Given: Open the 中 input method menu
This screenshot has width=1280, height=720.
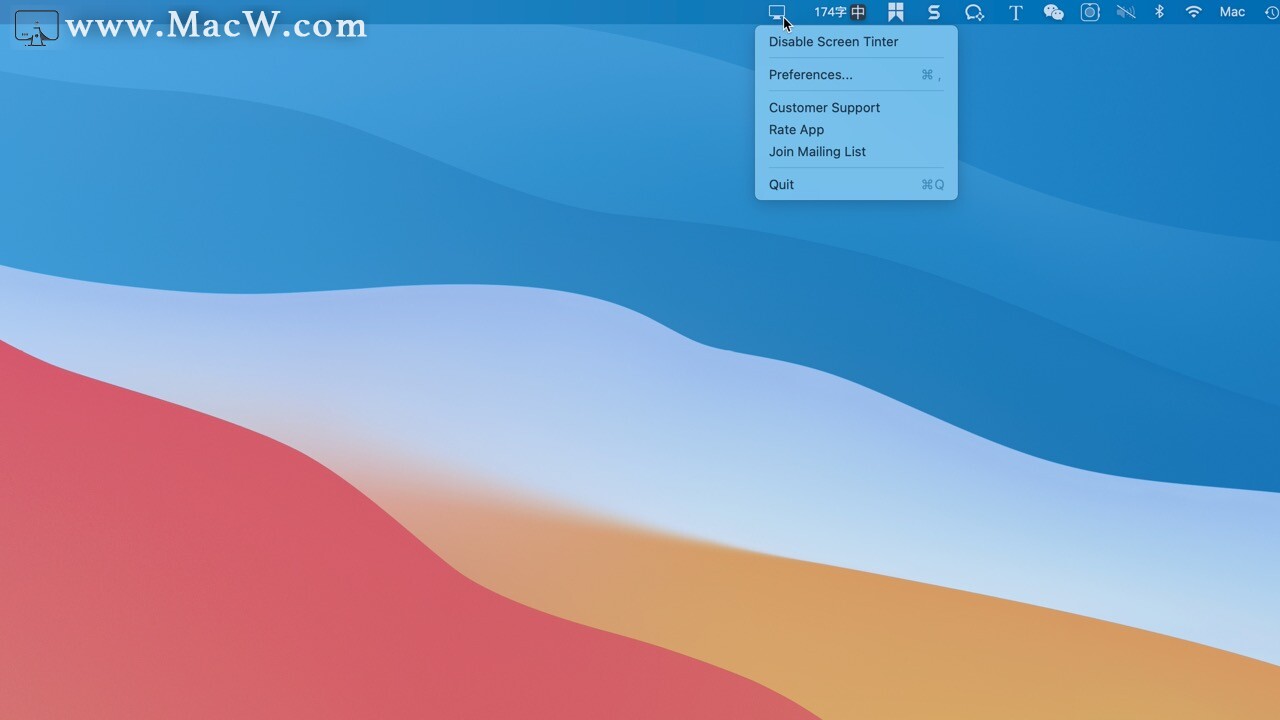Looking at the screenshot, I should point(857,12).
